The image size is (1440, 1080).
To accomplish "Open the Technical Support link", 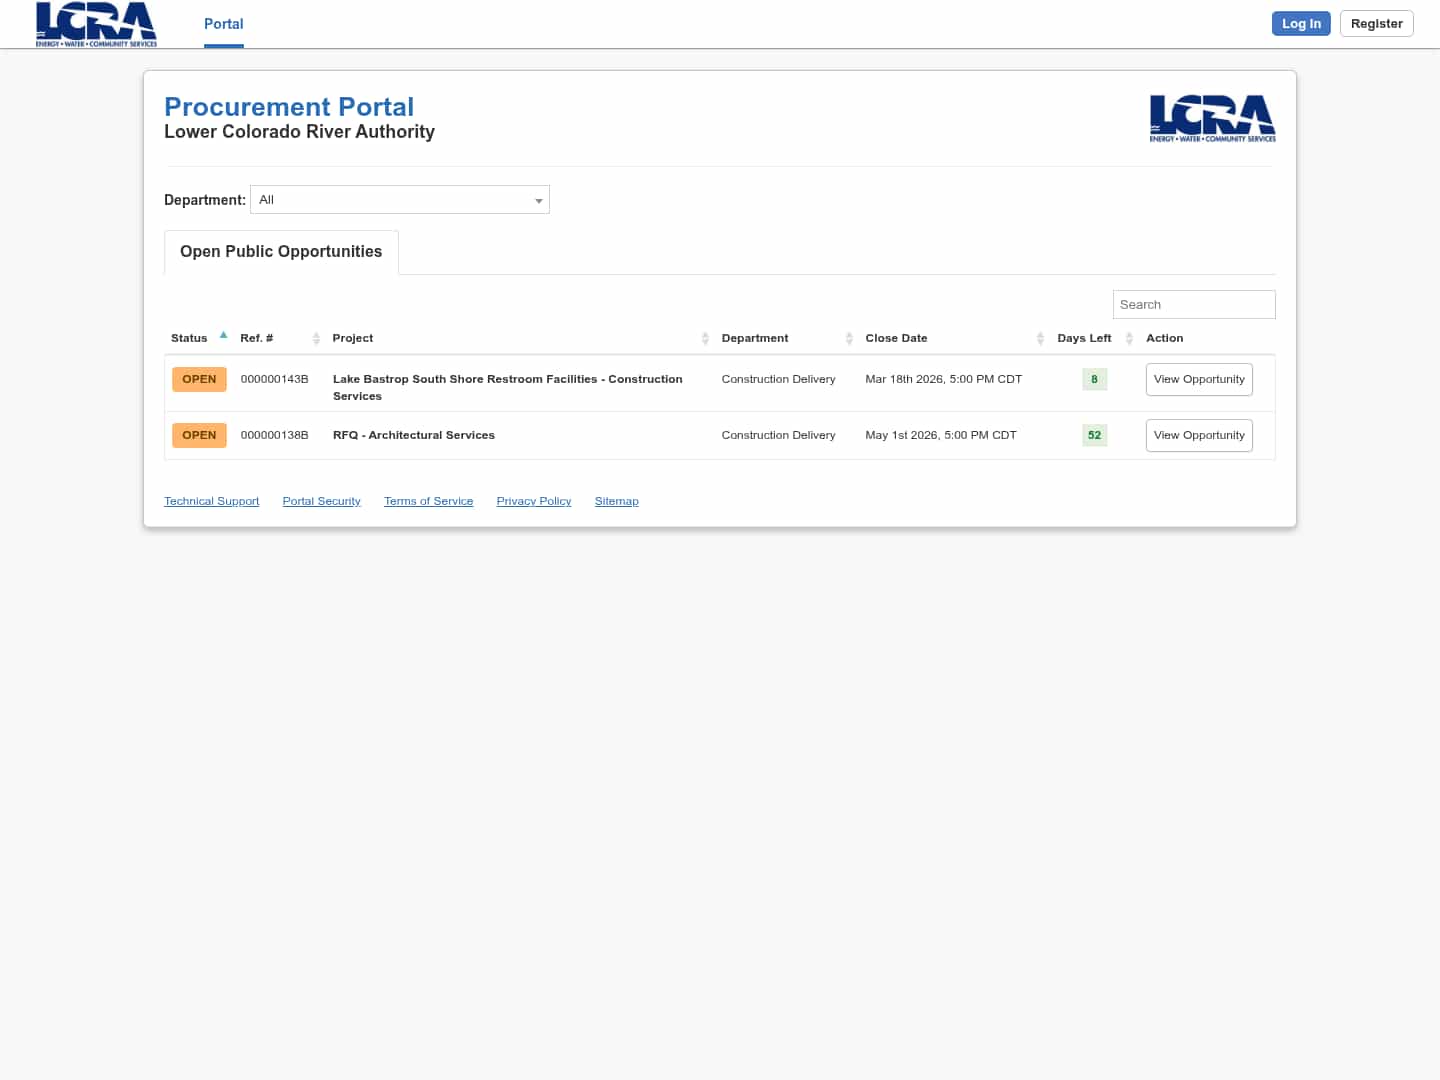I will (211, 500).
